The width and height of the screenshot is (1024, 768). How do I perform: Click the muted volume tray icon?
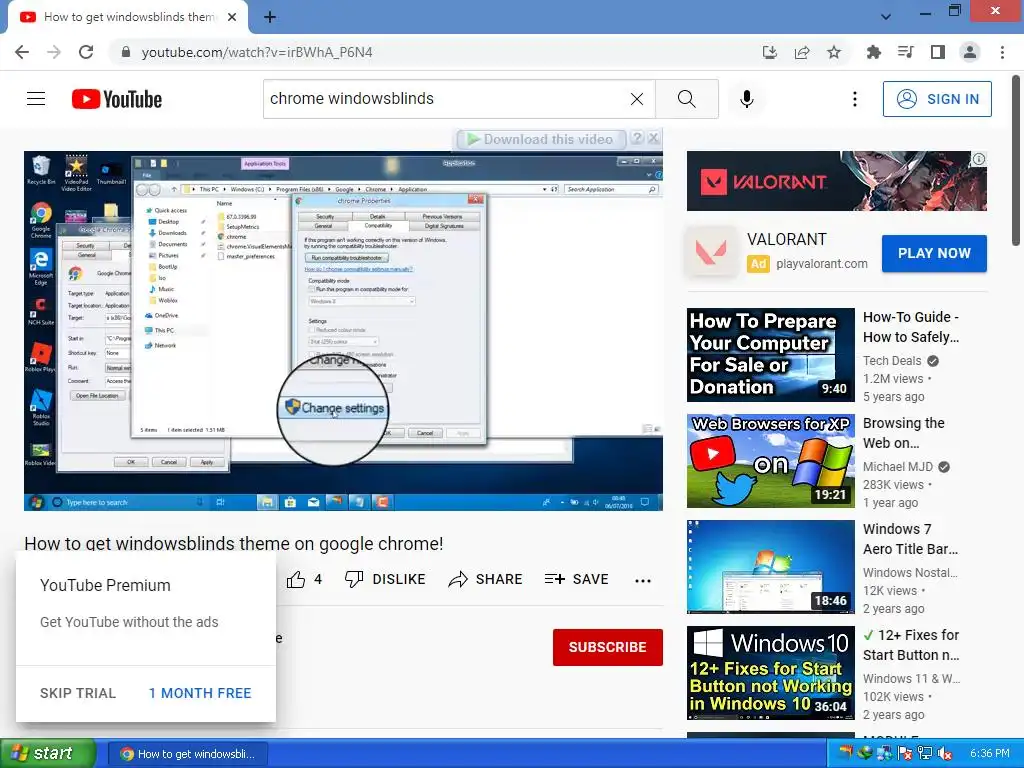(x=945, y=754)
